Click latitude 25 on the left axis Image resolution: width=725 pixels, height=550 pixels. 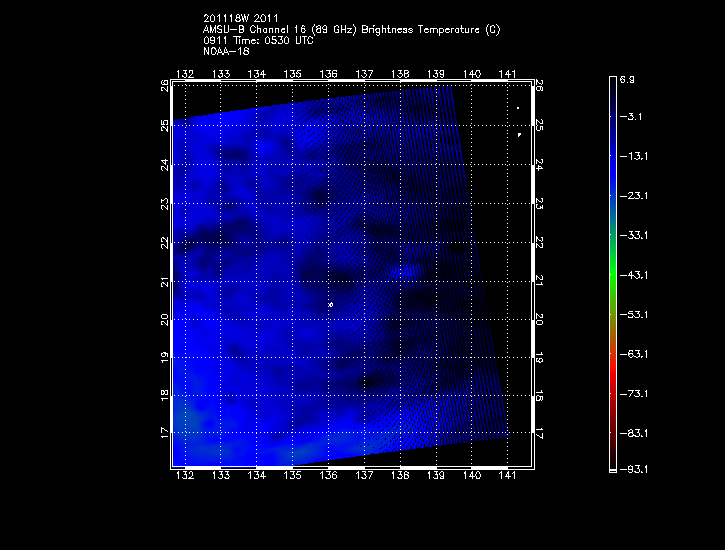(x=165, y=125)
